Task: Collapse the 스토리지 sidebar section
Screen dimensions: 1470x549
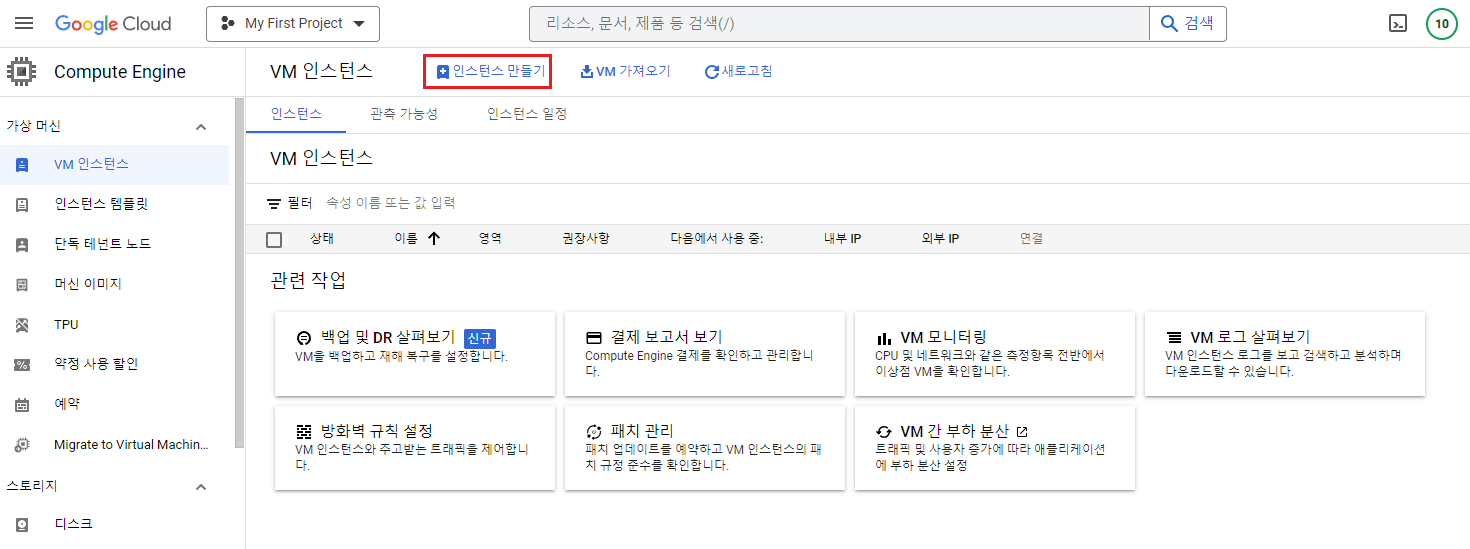Action: [x=201, y=487]
